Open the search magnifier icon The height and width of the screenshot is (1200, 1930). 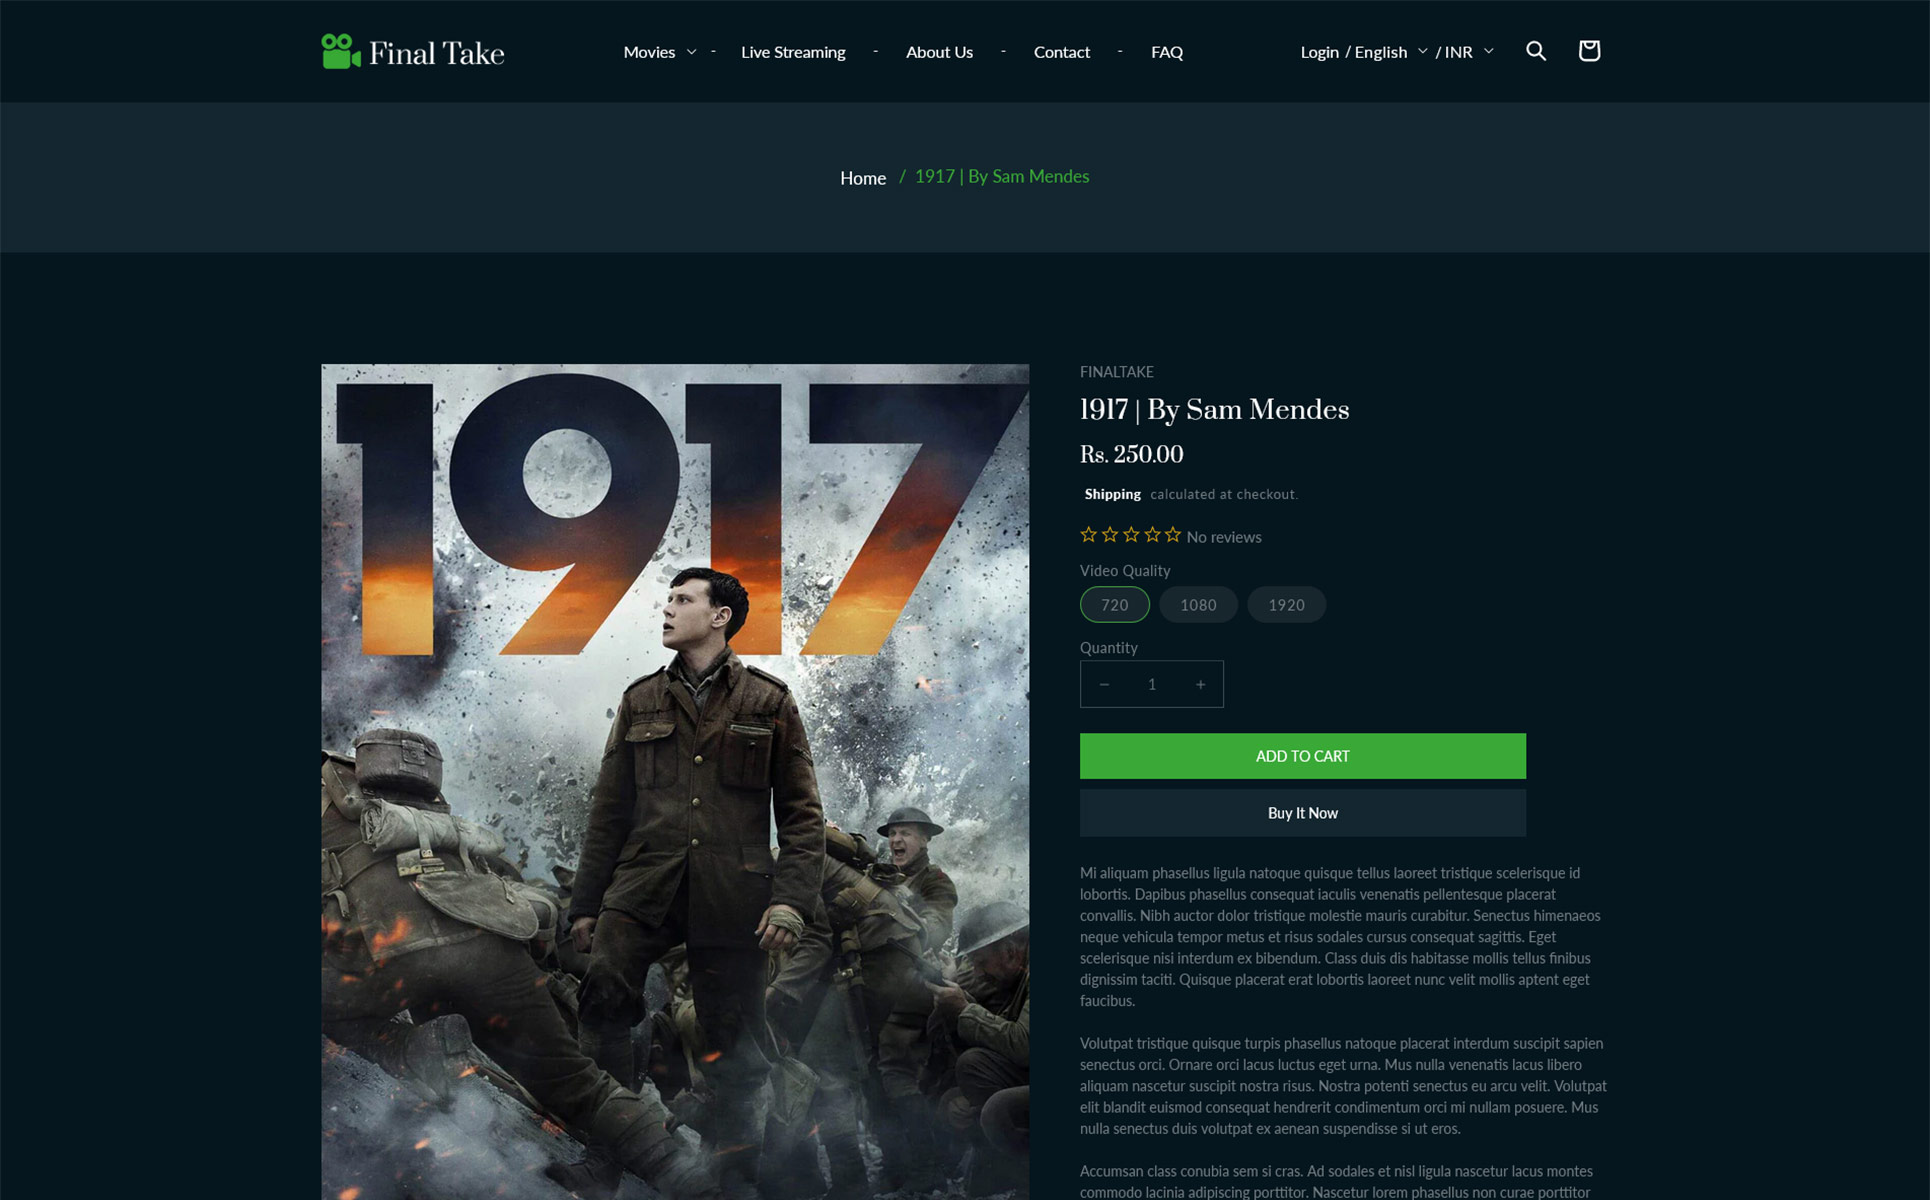pos(1536,51)
